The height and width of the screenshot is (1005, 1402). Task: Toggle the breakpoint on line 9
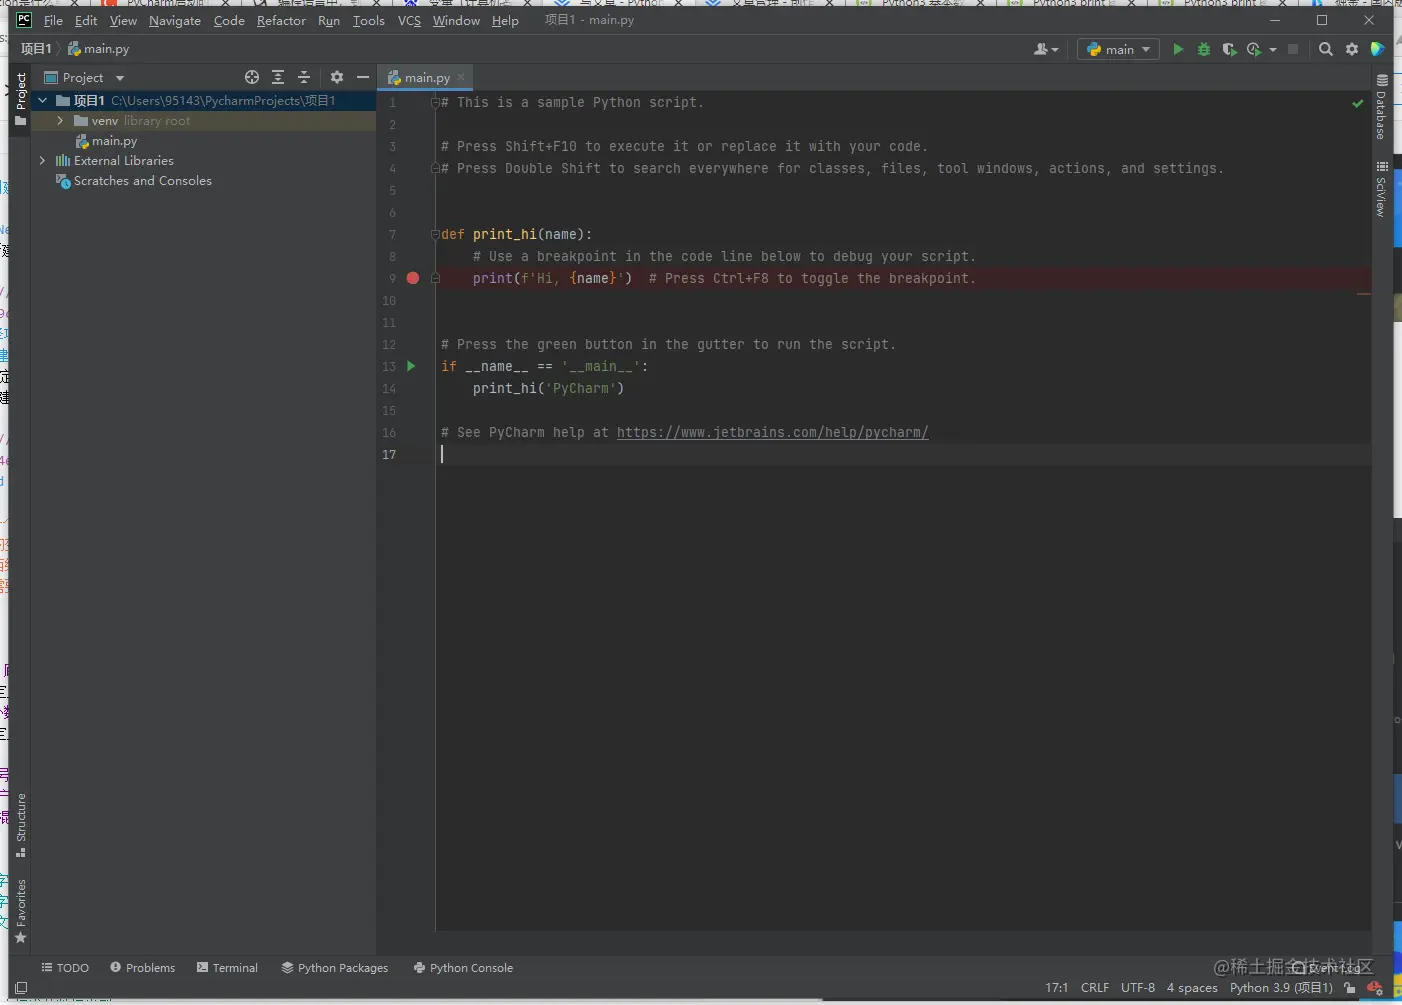[413, 278]
